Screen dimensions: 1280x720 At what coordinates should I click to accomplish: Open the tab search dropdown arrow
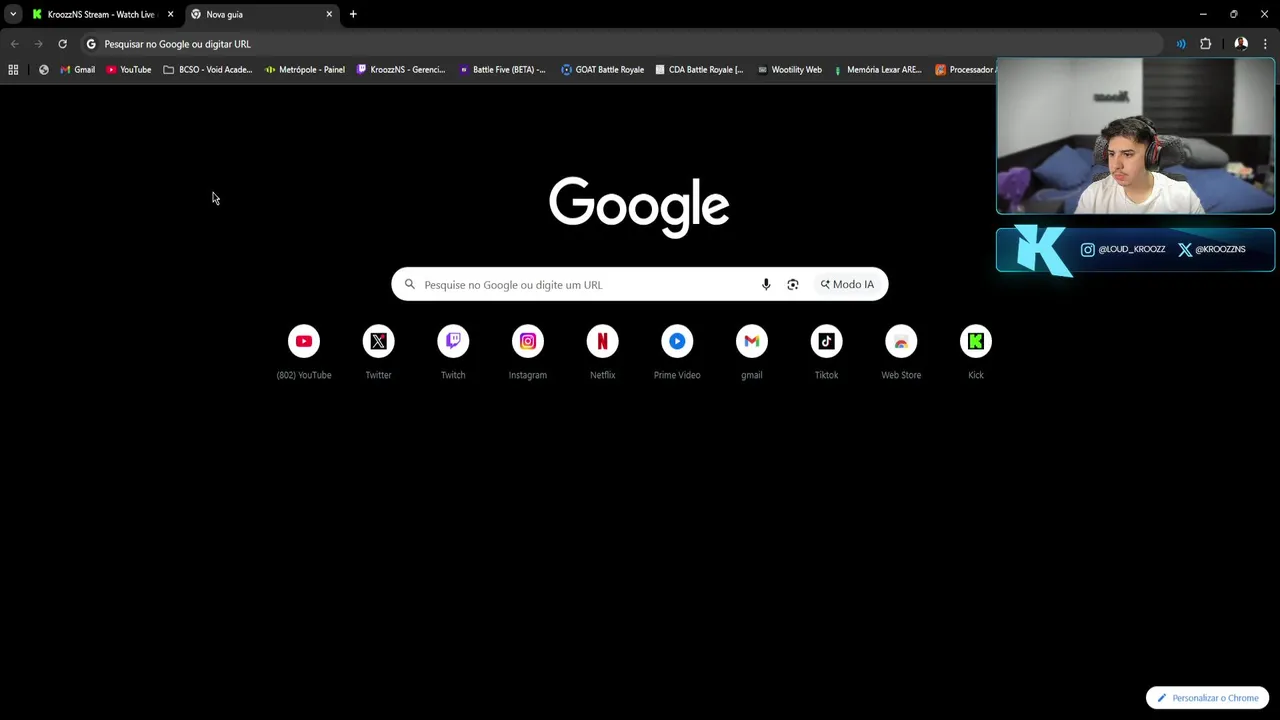(x=13, y=14)
